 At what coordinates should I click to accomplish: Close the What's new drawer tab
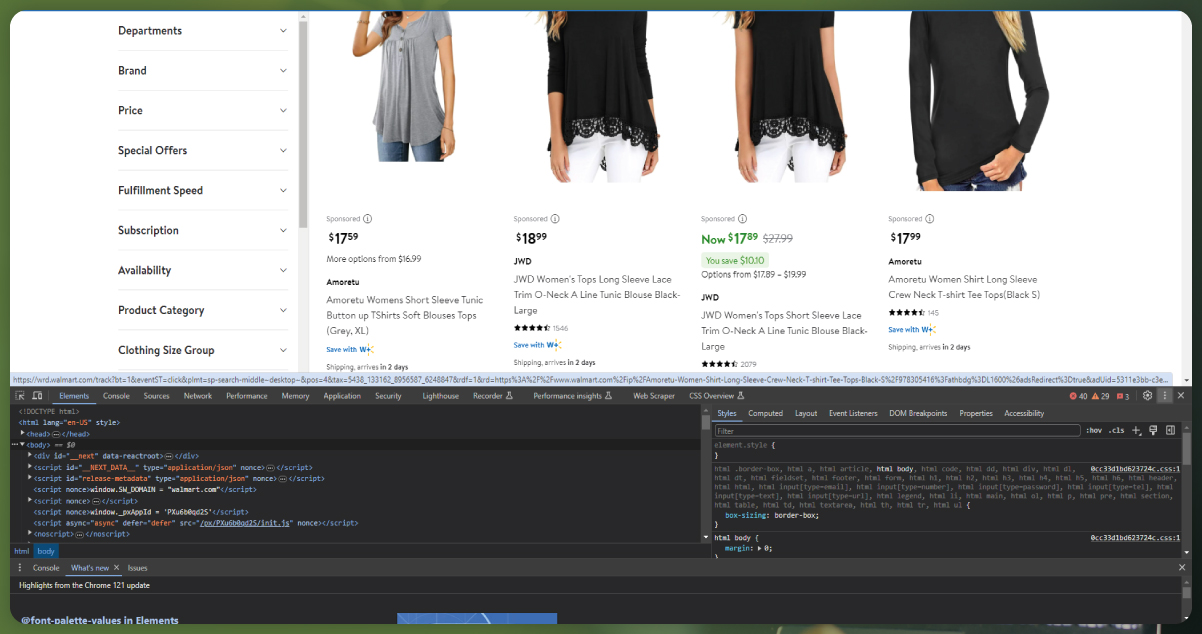tap(116, 567)
